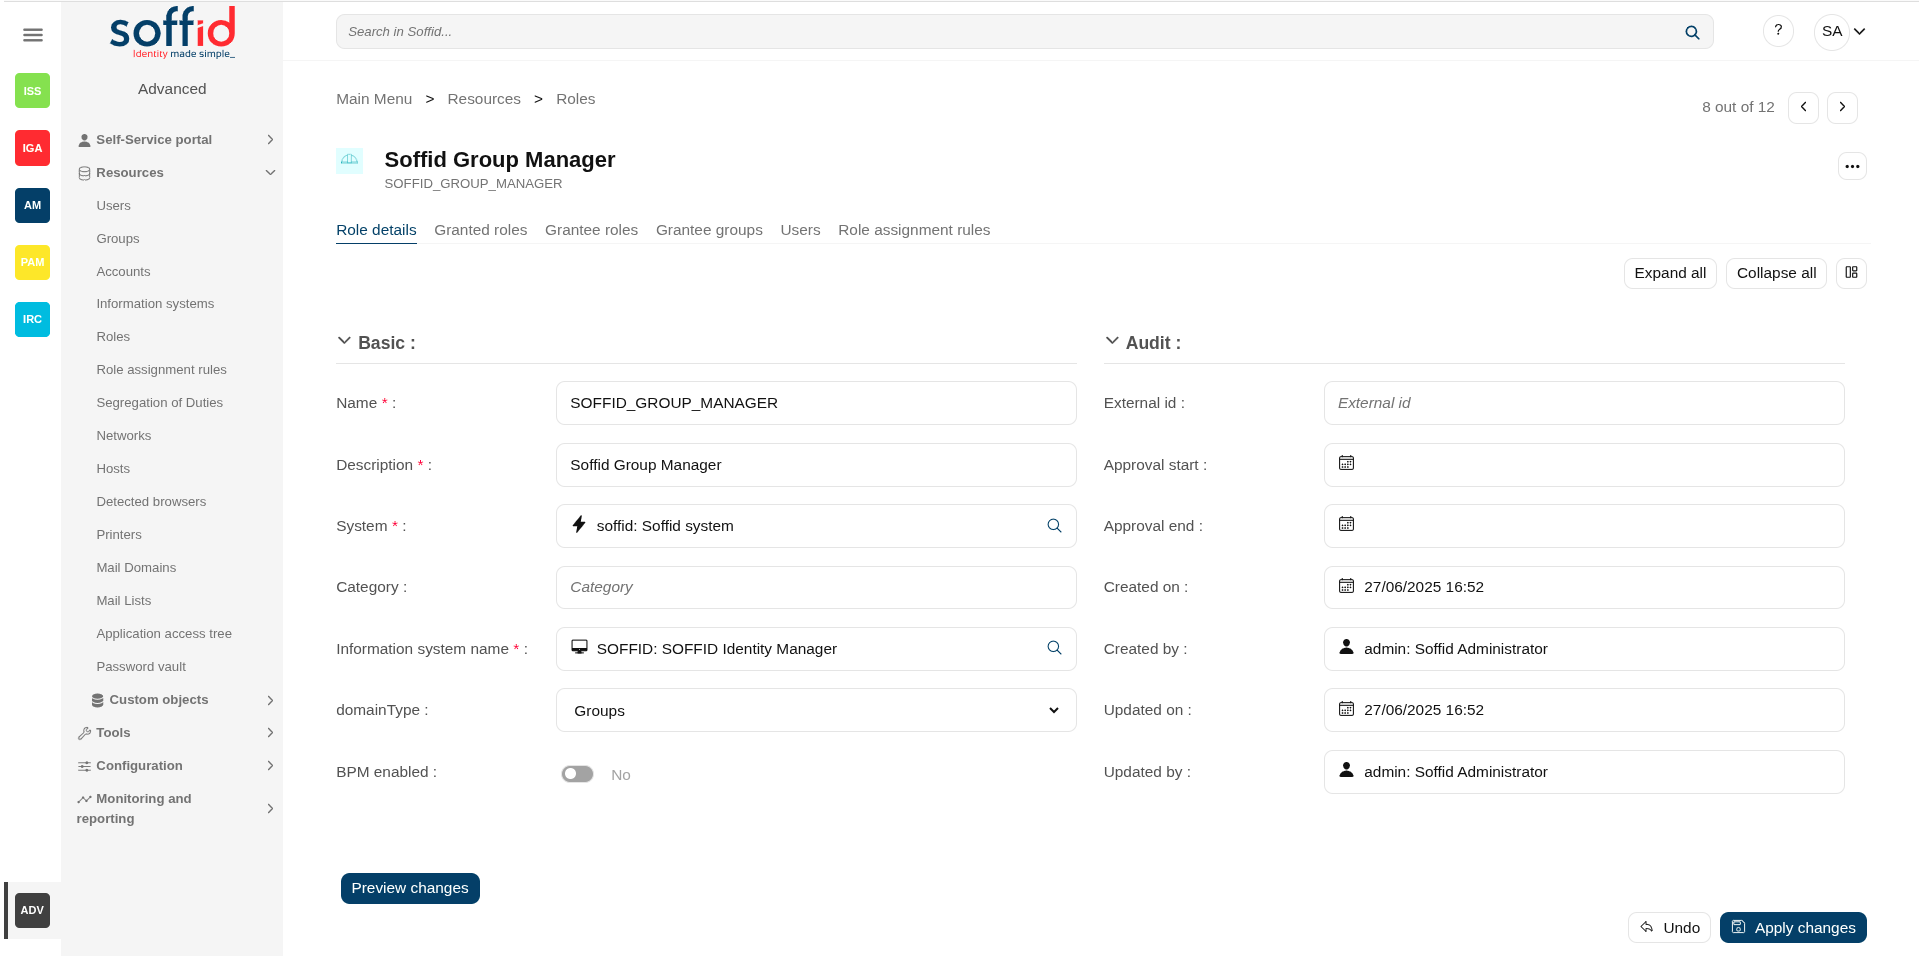Collapse the Basic section

[x=344, y=342]
